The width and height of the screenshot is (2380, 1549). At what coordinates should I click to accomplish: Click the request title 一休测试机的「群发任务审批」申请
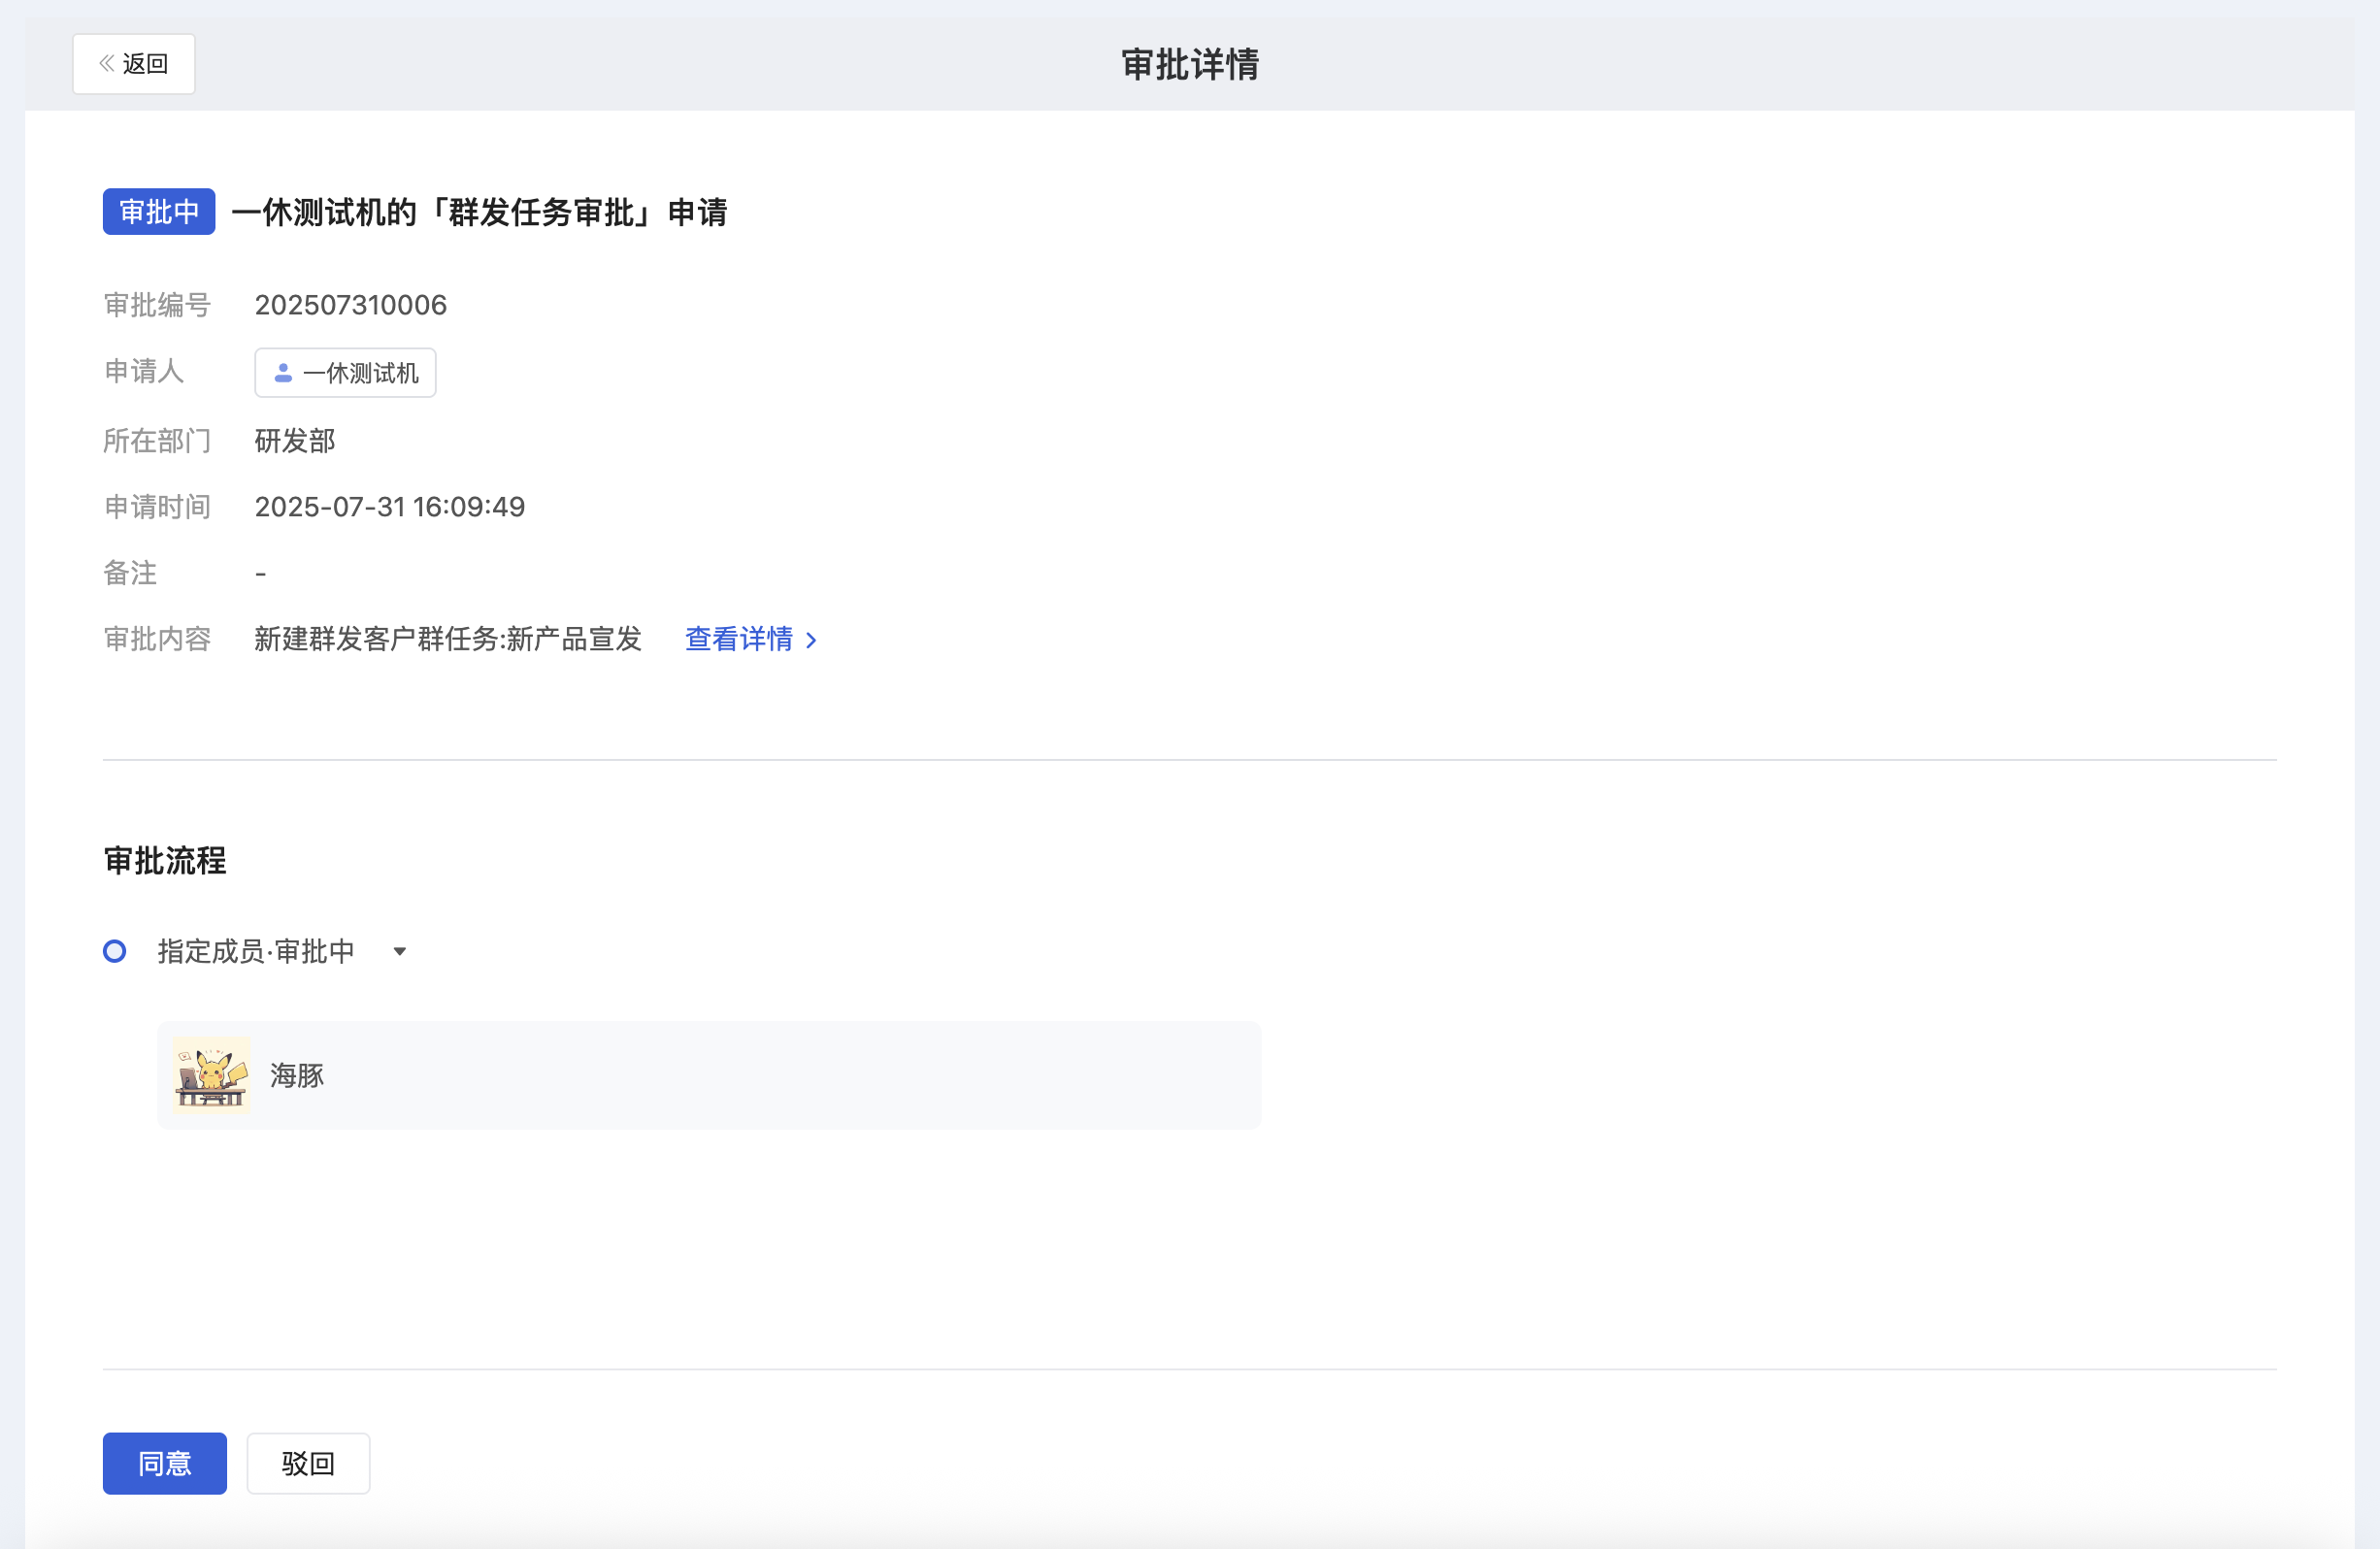(480, 212)
